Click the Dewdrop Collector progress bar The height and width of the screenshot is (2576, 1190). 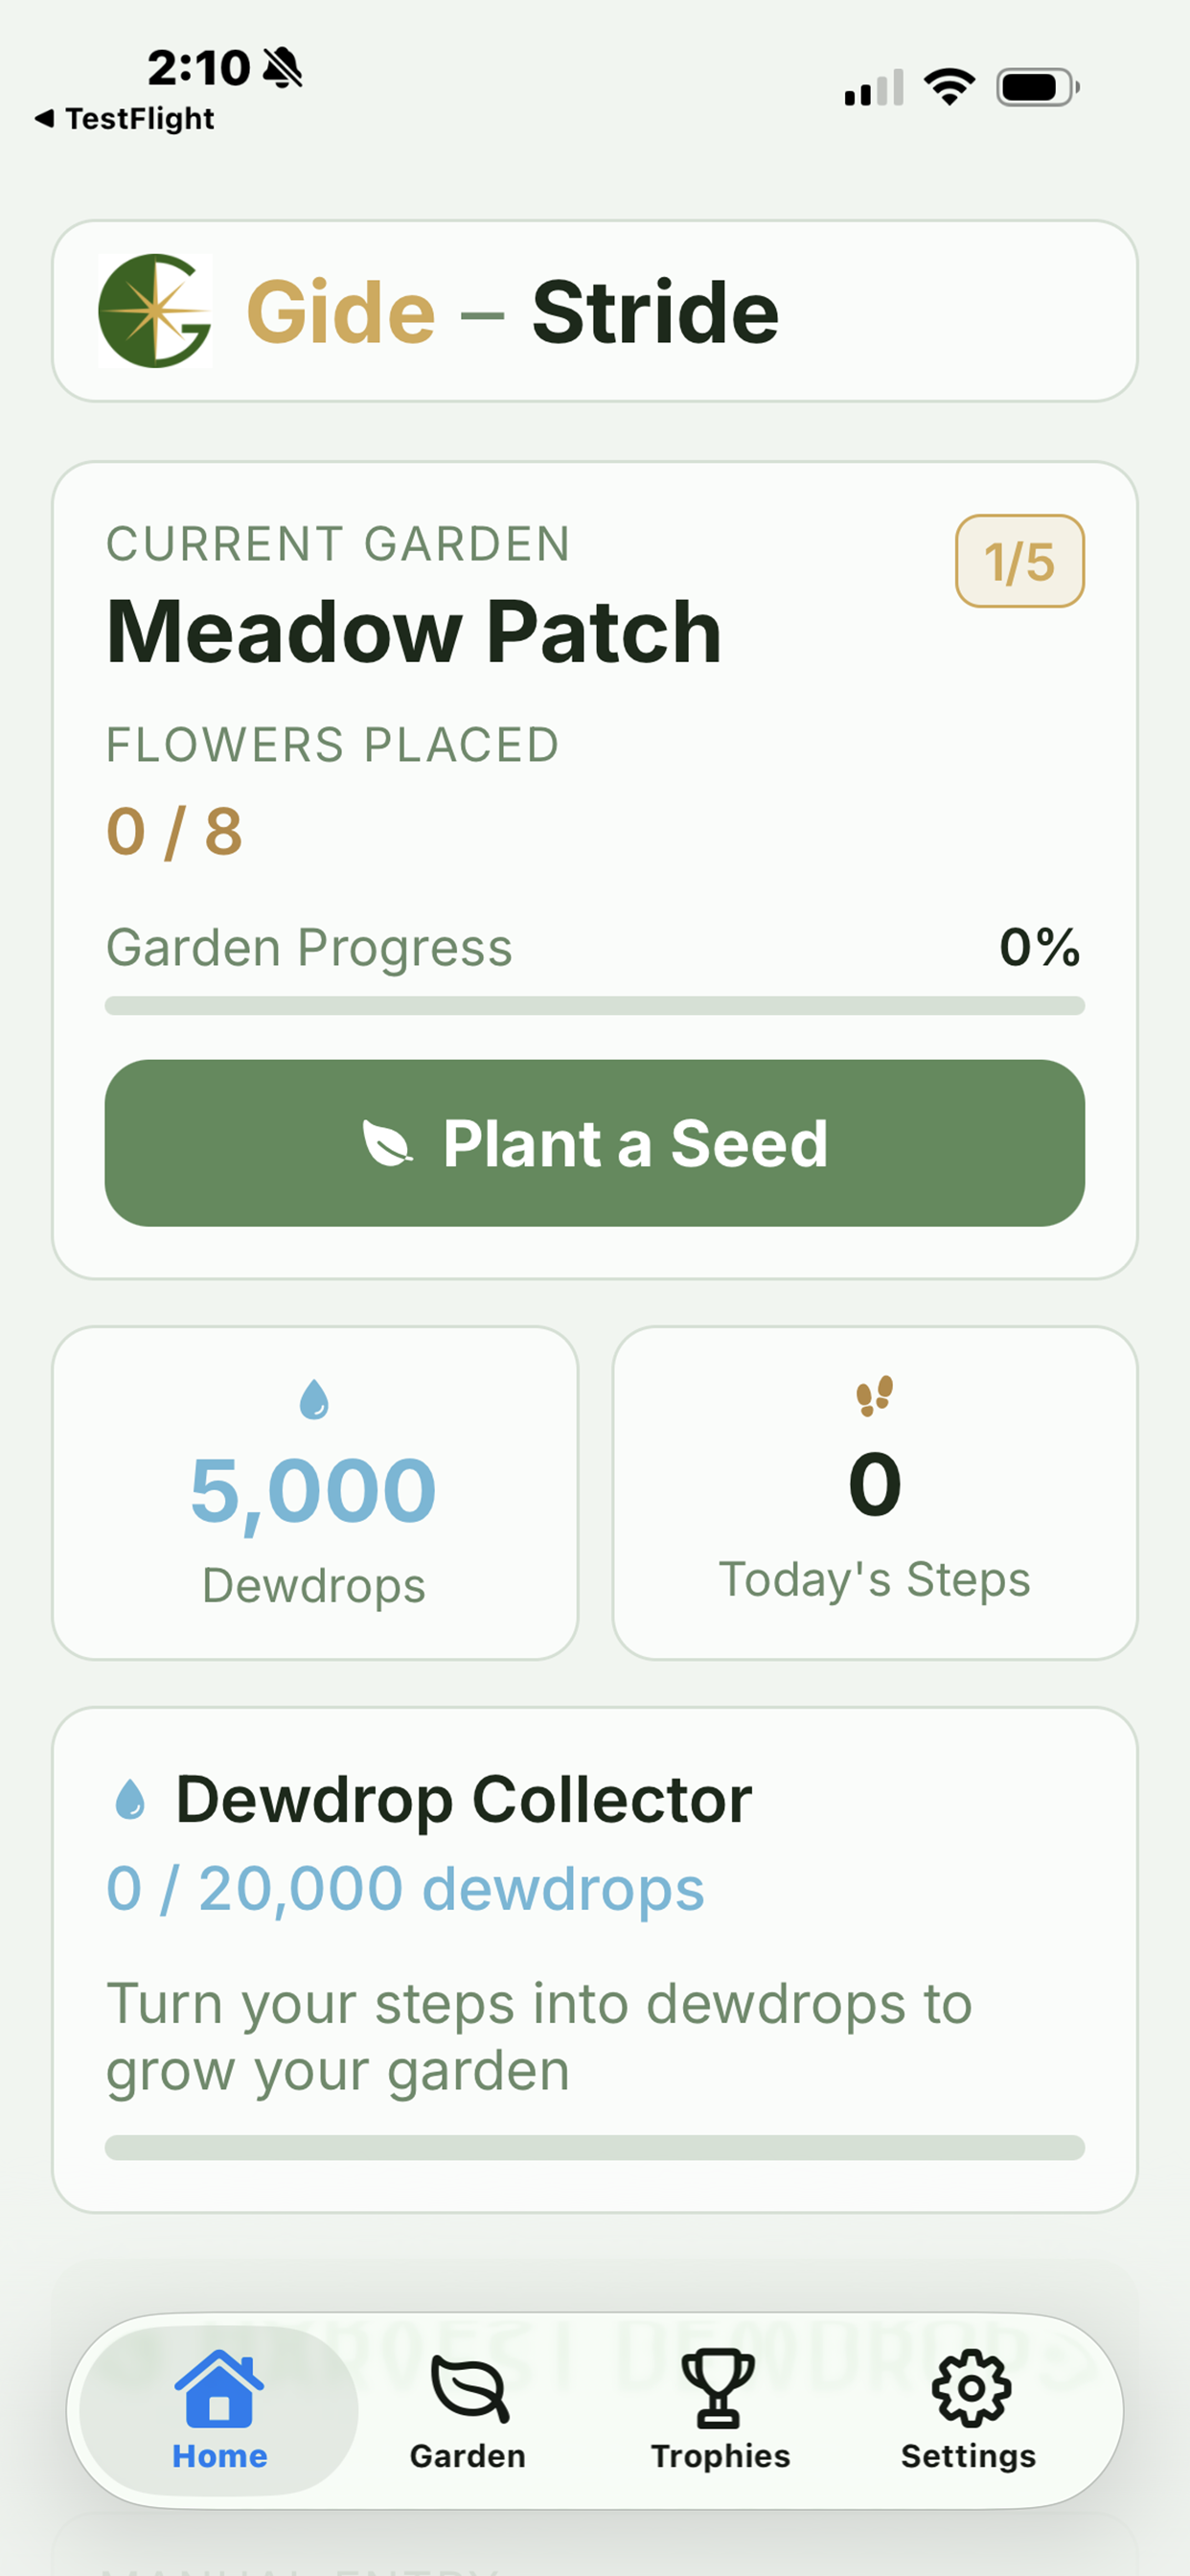pyautogui.click(x=595, y=2148)
